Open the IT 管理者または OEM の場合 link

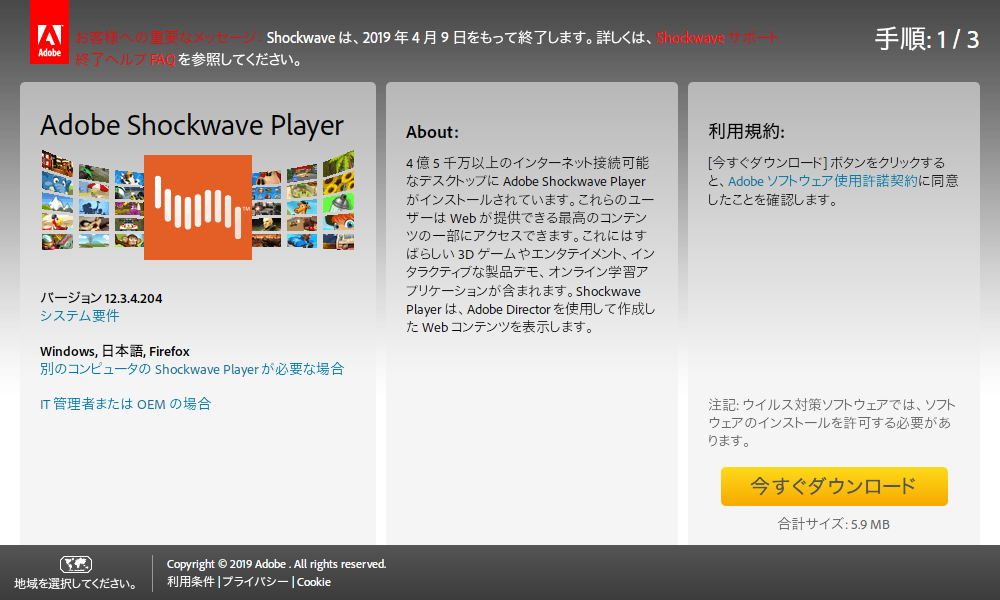click(126, 404)
